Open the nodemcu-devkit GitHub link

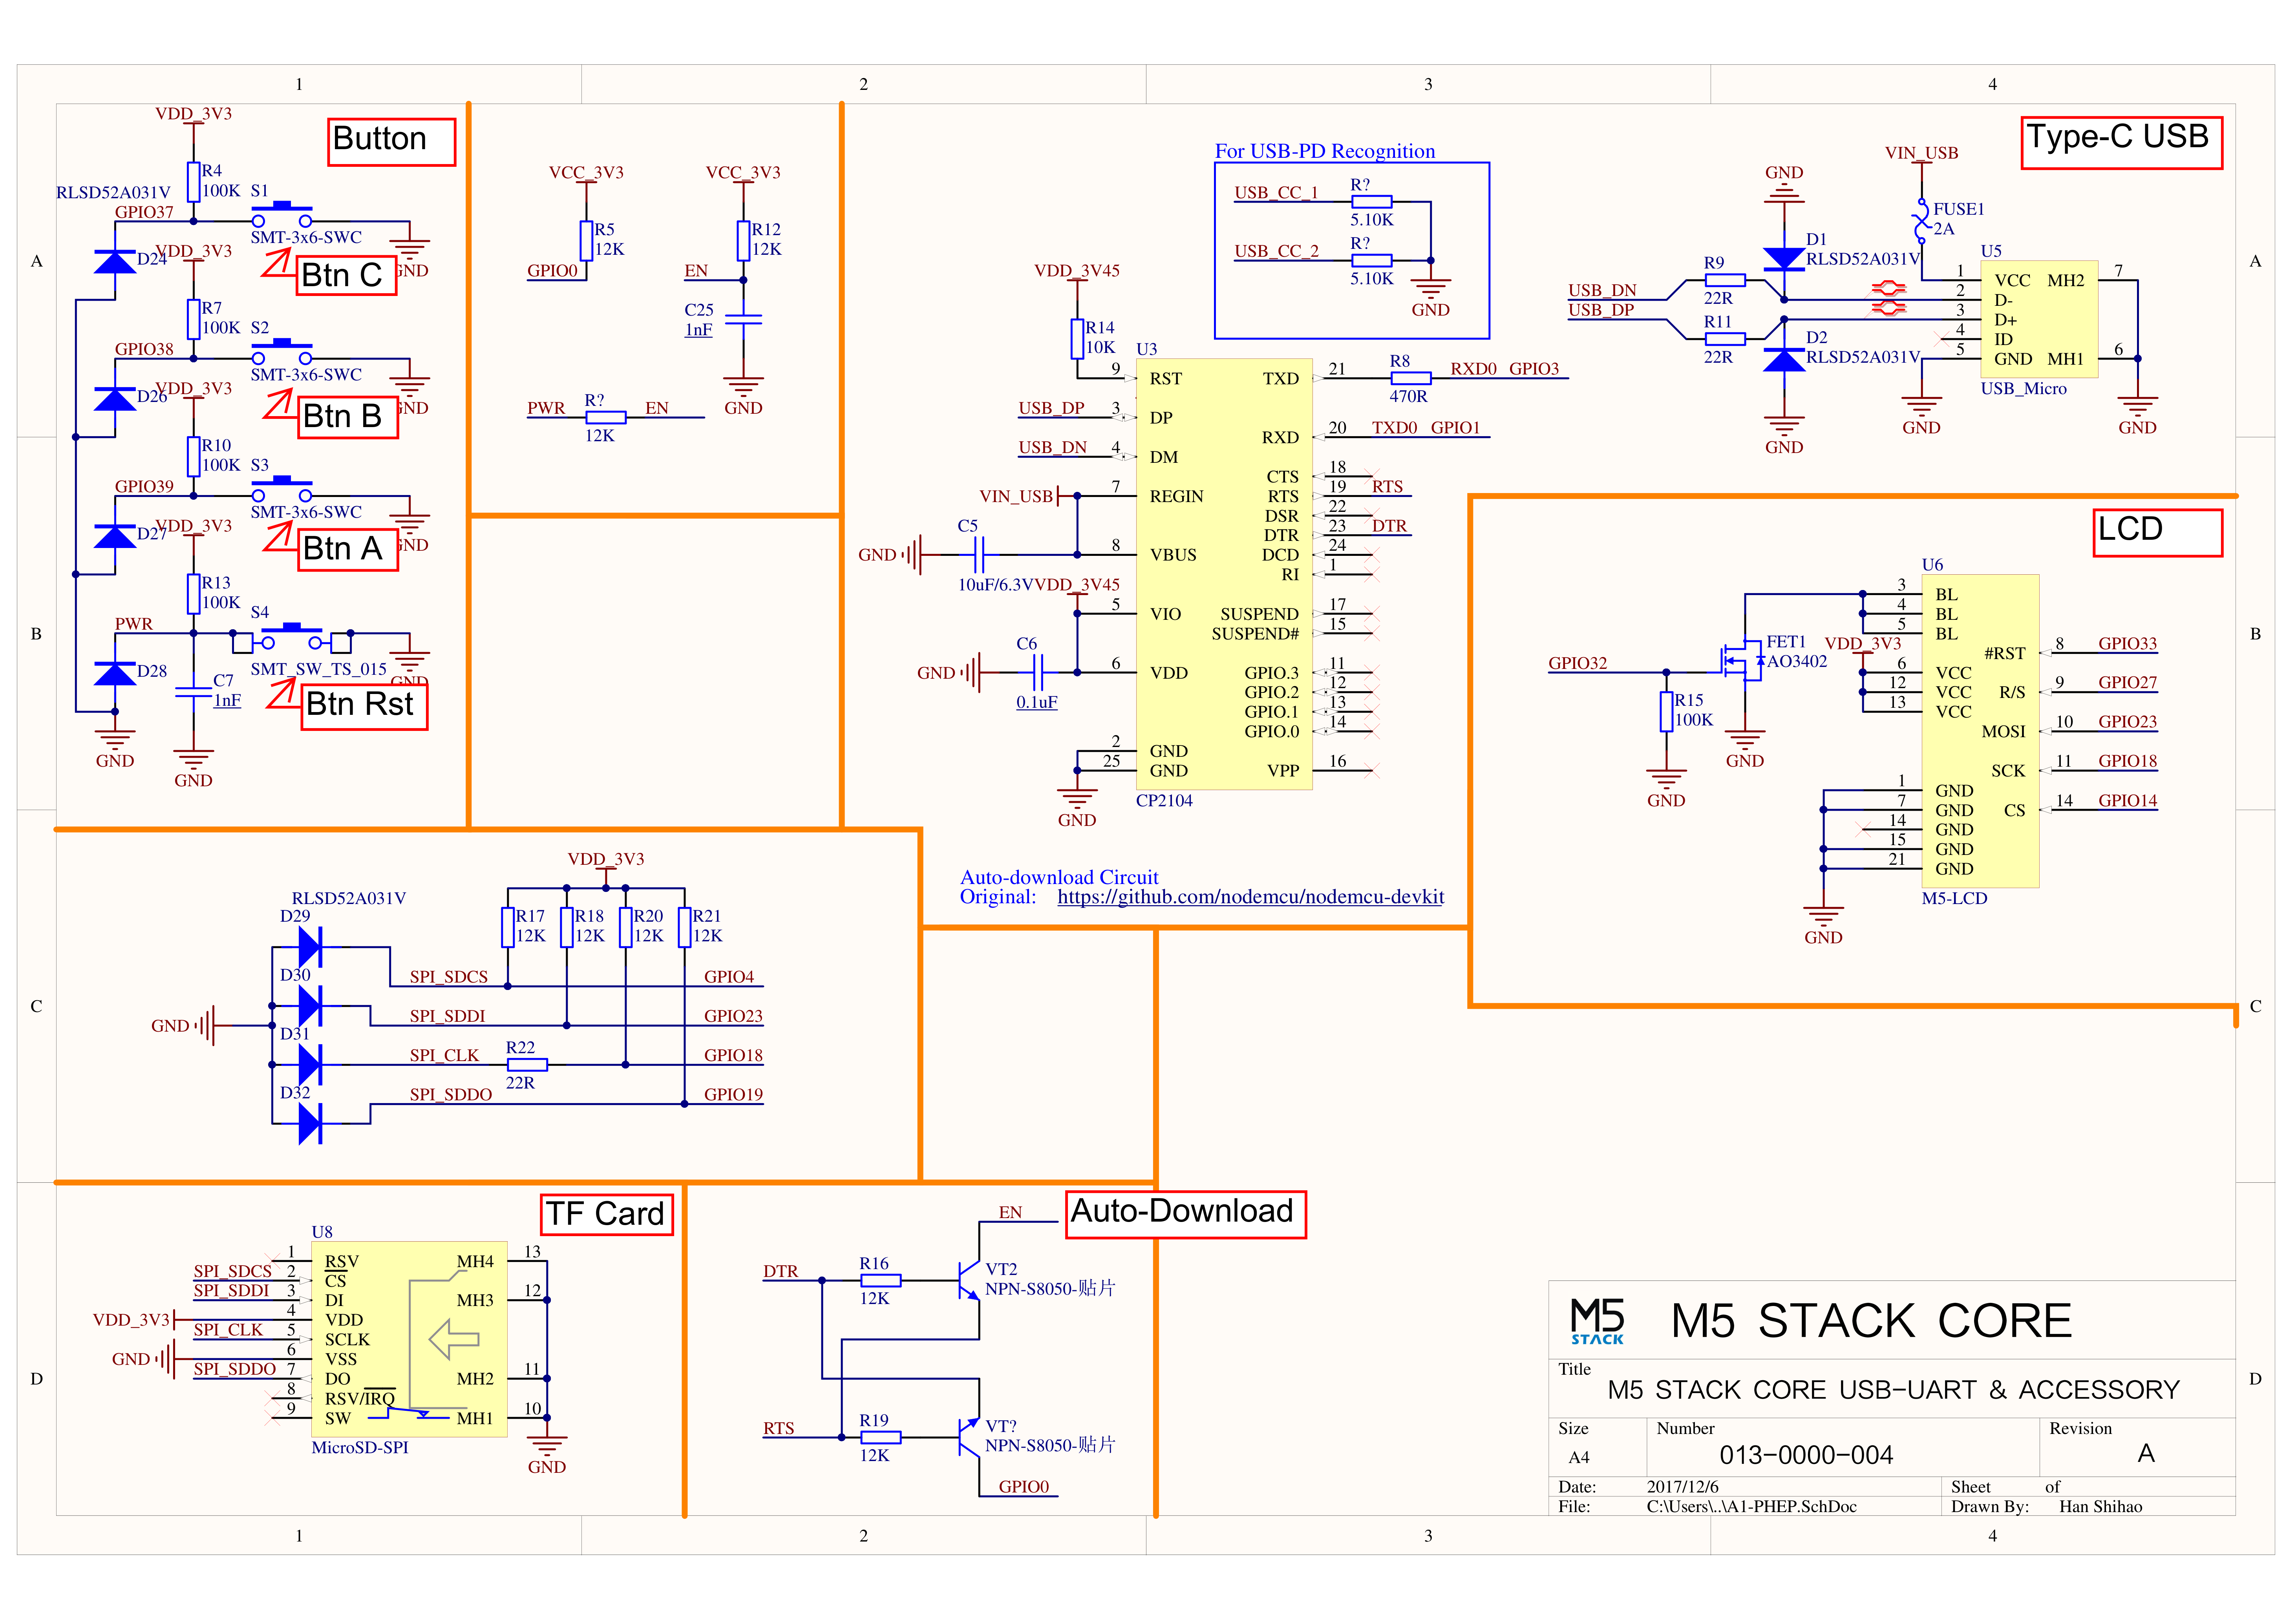pos(1250,897)
